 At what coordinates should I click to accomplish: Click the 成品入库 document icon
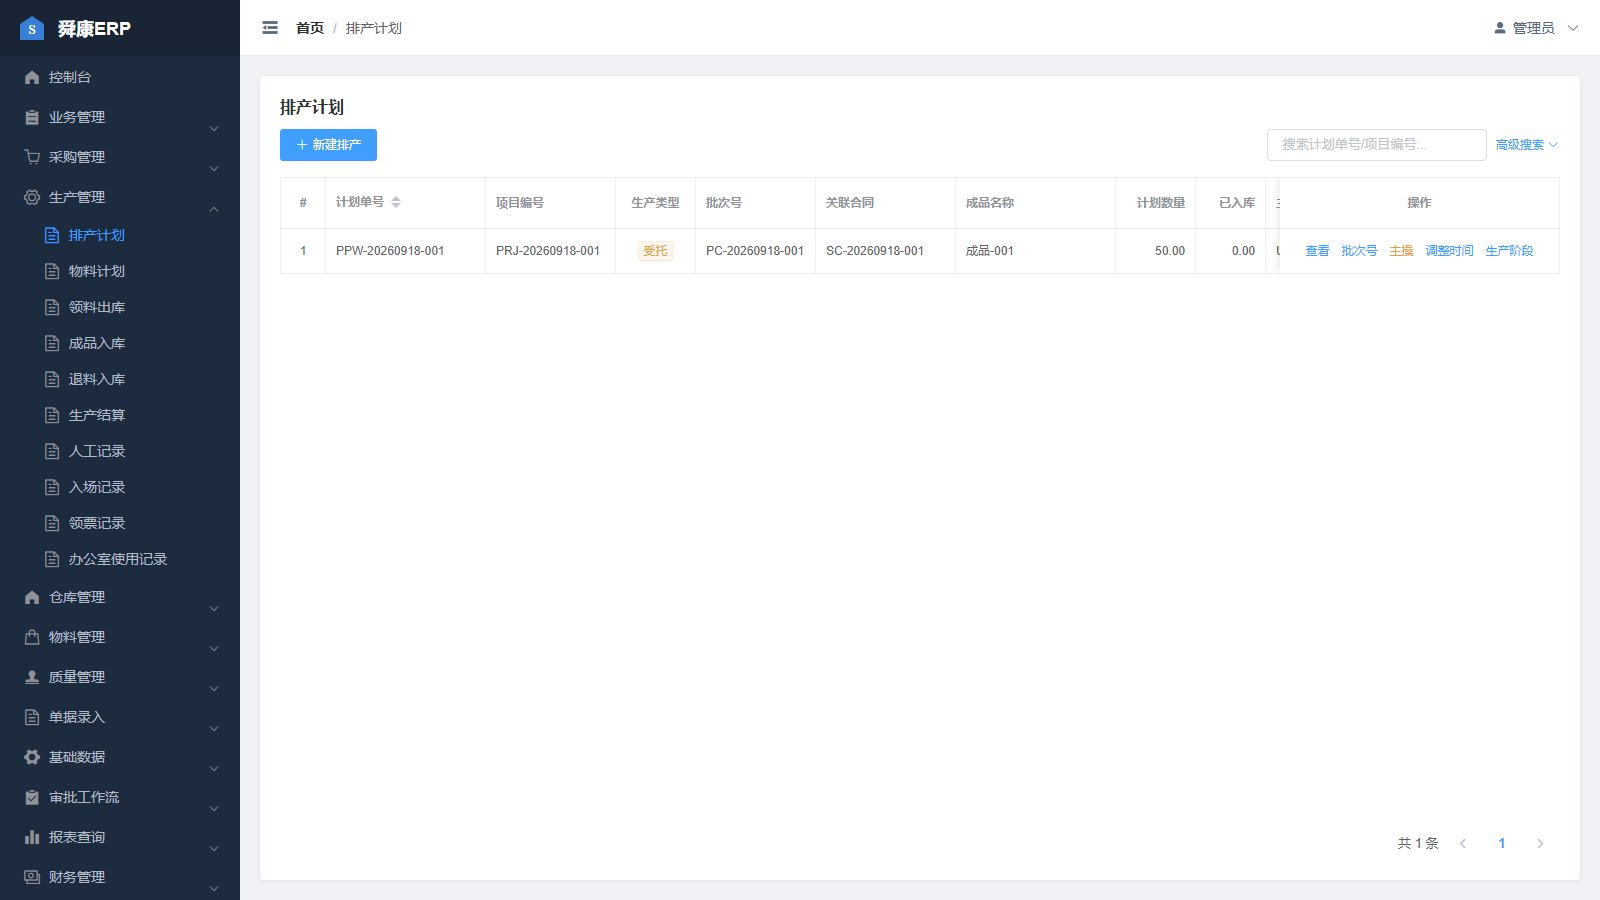coord(52,343)
